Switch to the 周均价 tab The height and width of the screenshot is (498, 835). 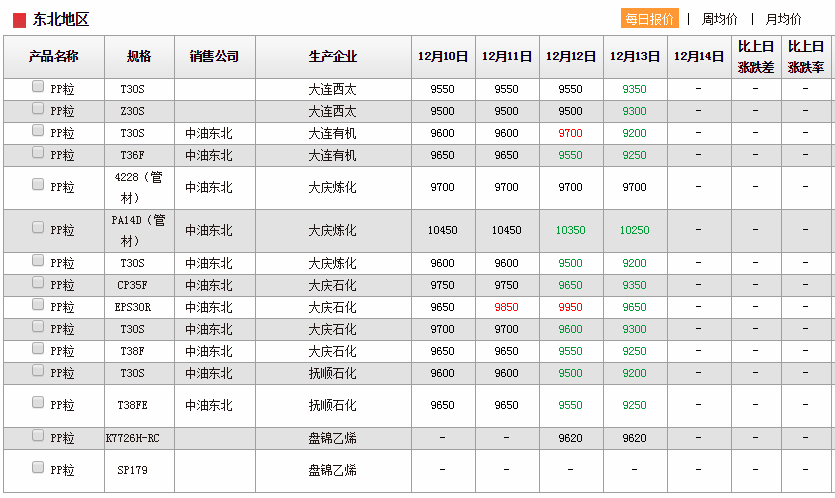[719, 19]
